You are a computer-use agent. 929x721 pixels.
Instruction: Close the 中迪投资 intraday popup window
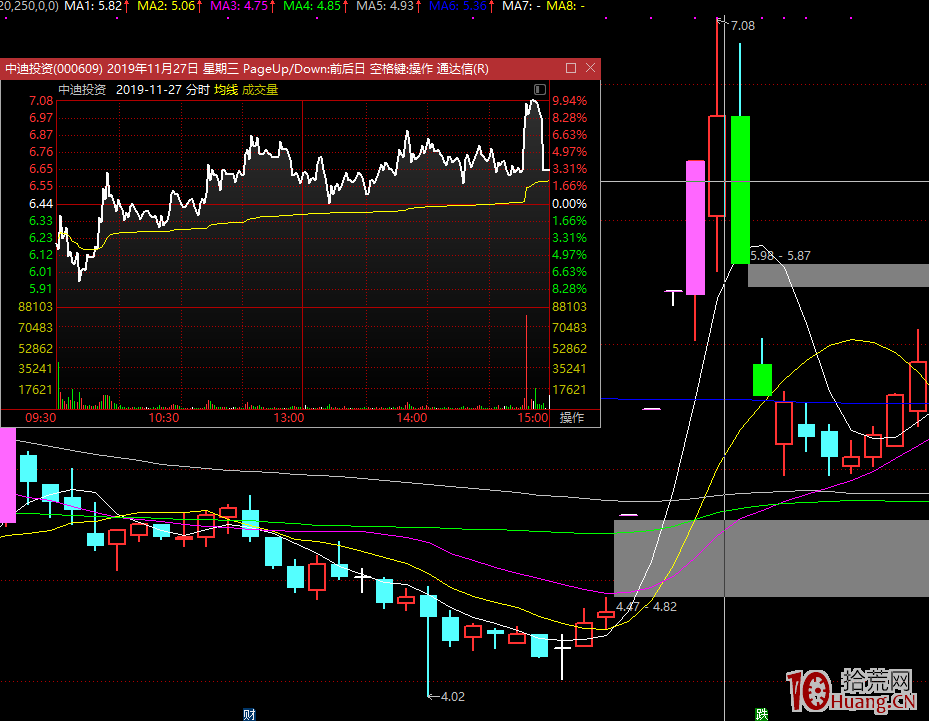590,68
